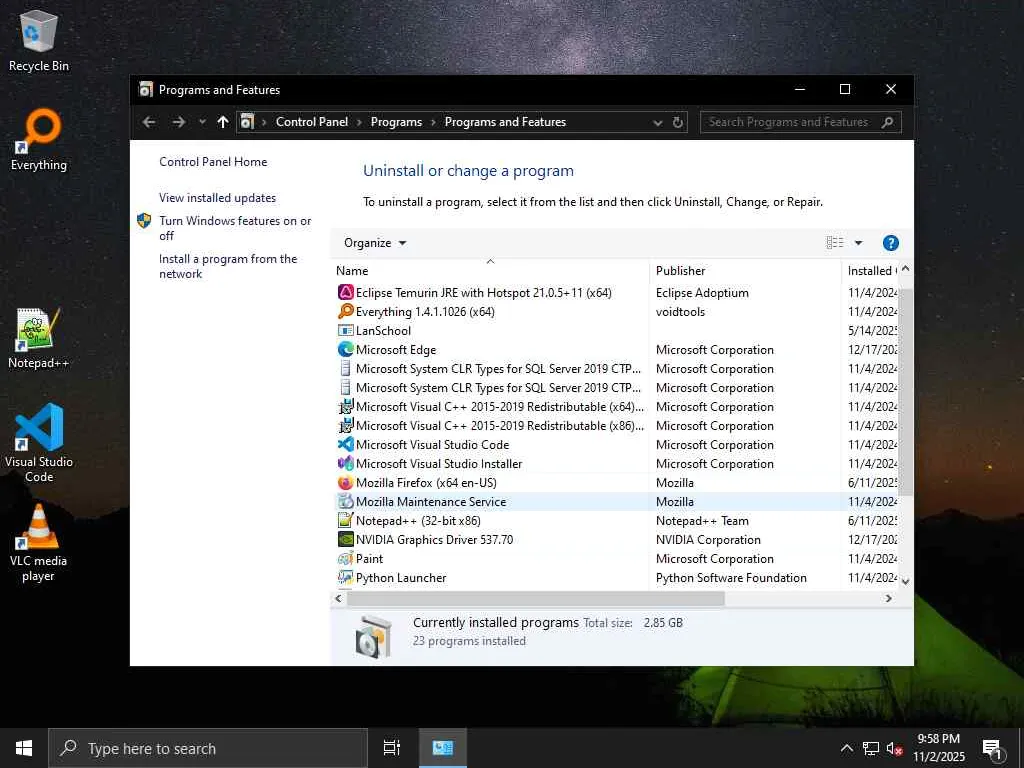The image size is (1024, 768).
Task: Select Mozilla Maintenance Service row
Action: [617, 502]
